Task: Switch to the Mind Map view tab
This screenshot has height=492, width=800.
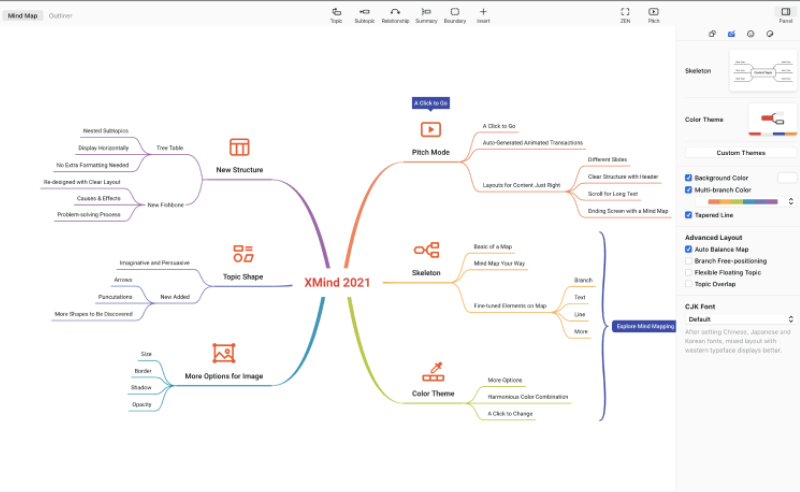Action: pyautogui.click(x=22, y=16)
